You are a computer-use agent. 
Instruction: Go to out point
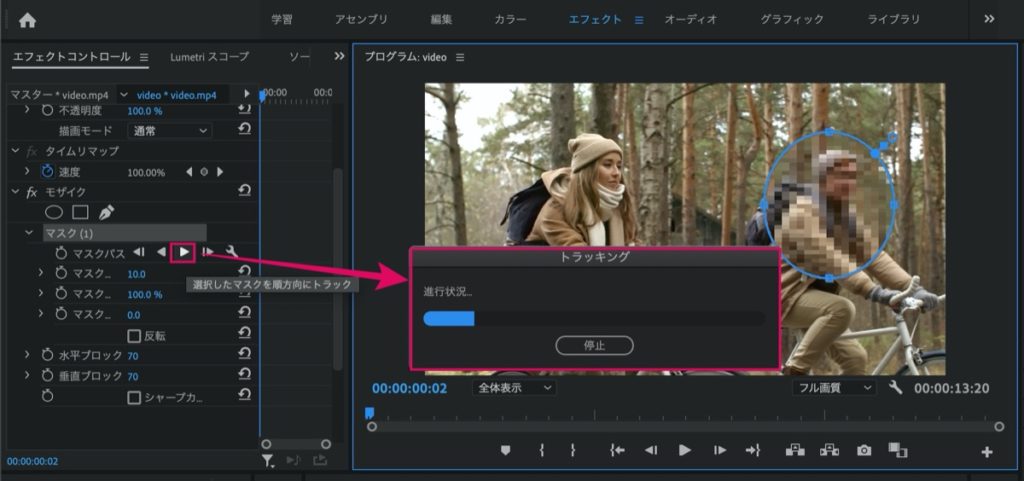tap(753, 450)
